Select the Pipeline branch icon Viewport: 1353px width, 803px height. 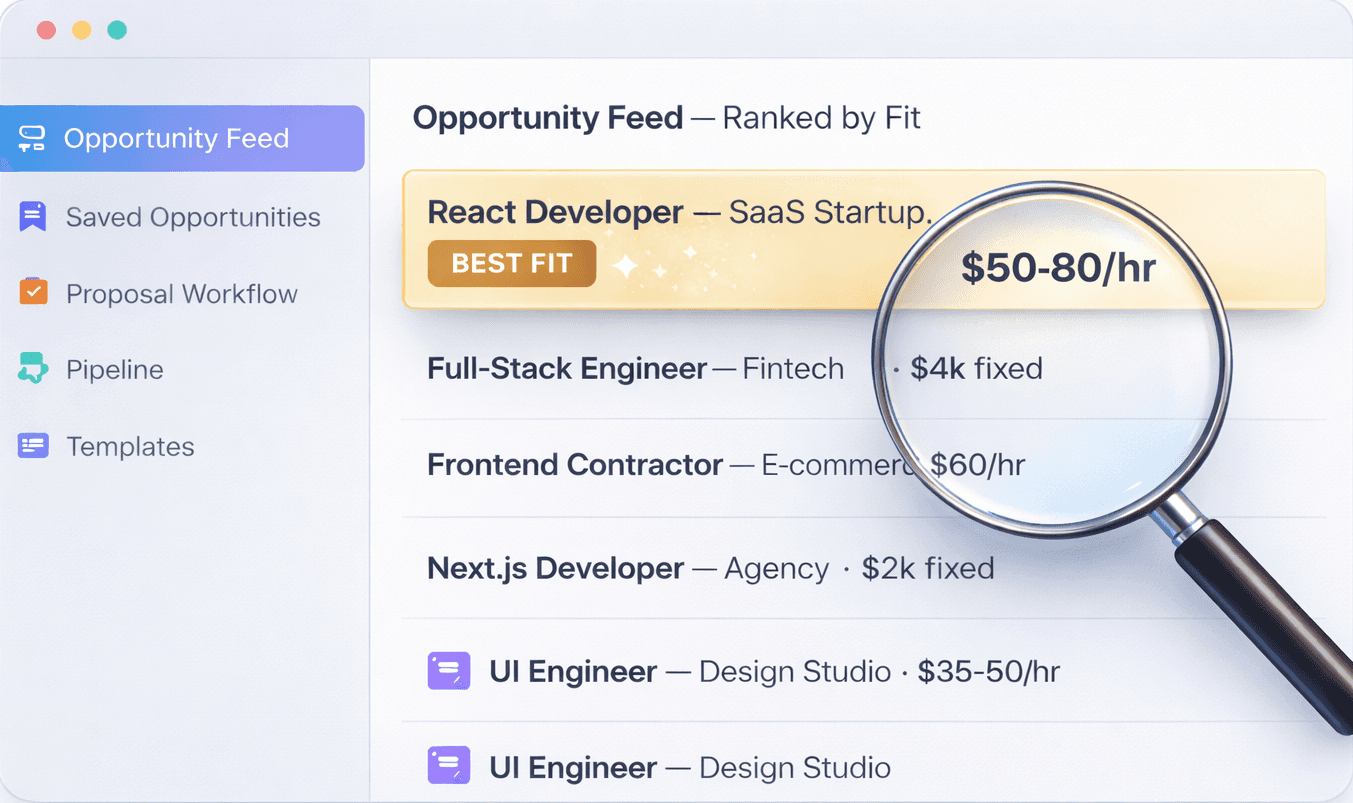pos(31,369)
